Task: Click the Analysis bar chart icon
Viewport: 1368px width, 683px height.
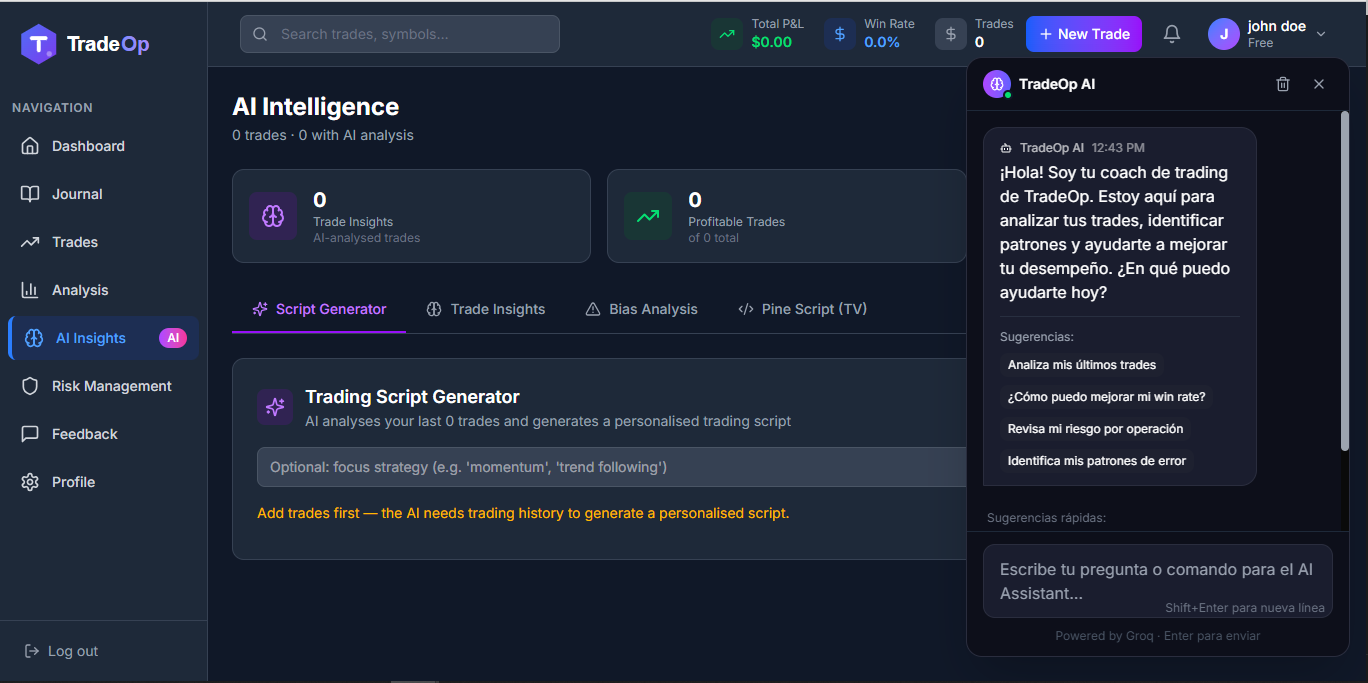Action: (31, 290)
